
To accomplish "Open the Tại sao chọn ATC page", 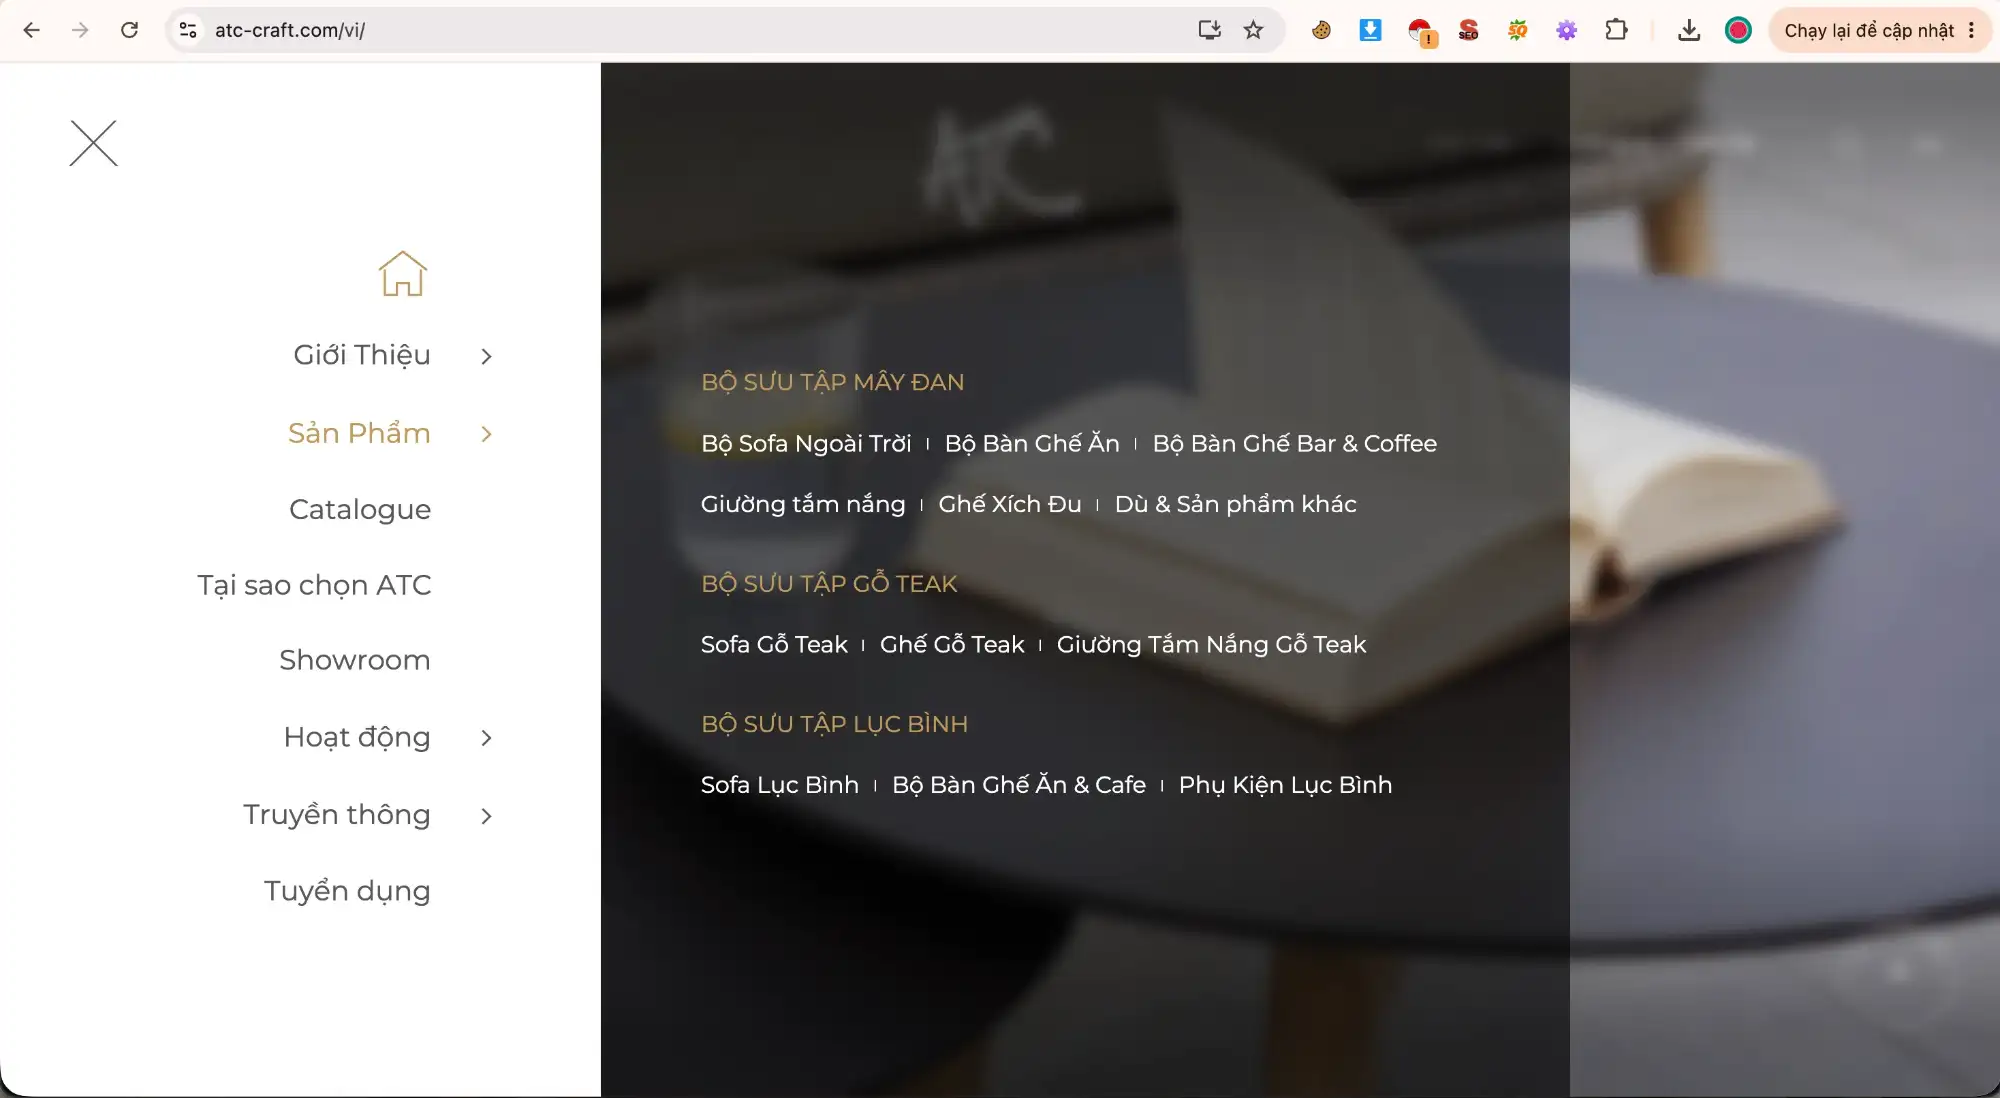I will tap(314, 585).
